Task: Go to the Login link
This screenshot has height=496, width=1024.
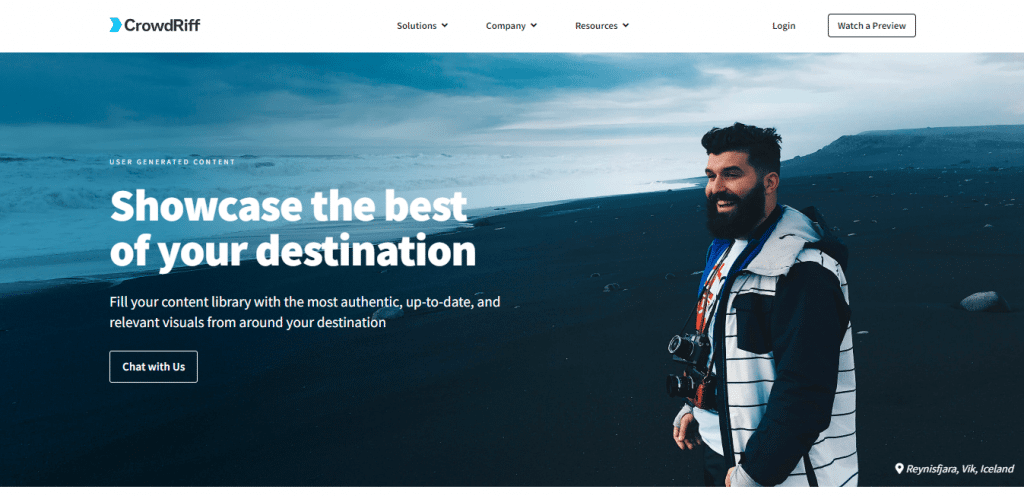Action: click(x=784, y=25)
